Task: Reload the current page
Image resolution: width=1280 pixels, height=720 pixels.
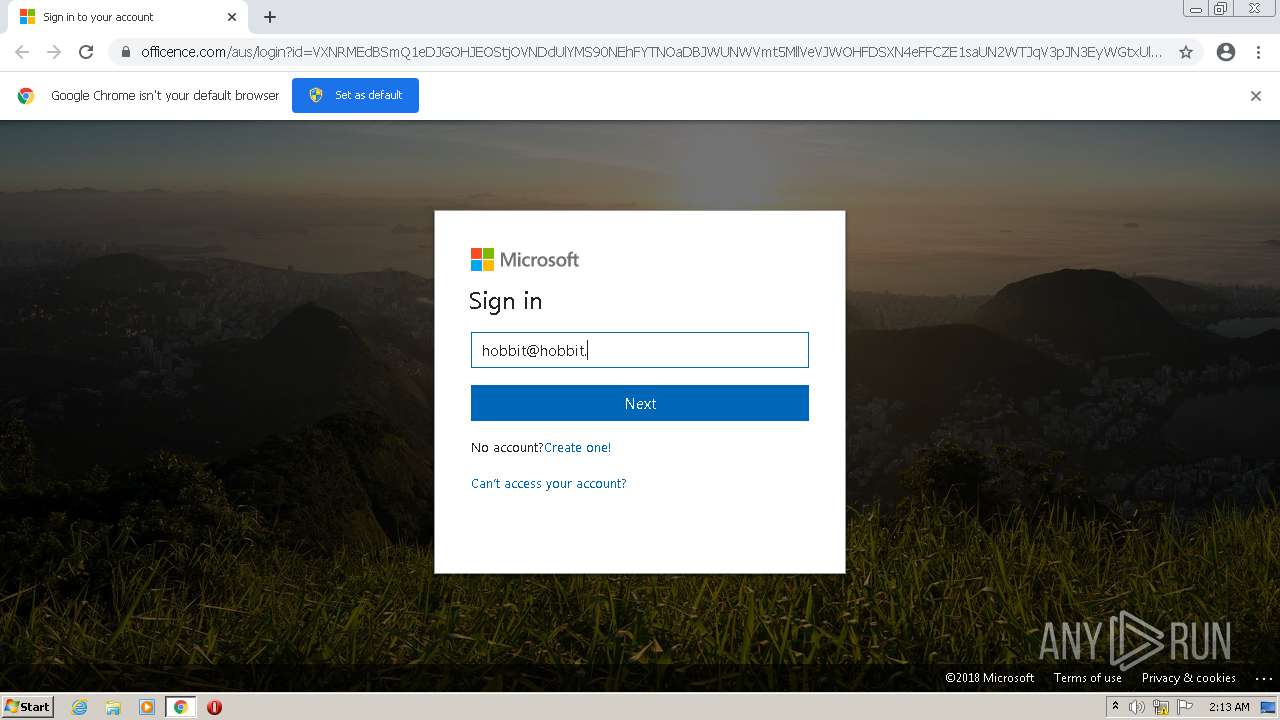Action: pos(86,52)
